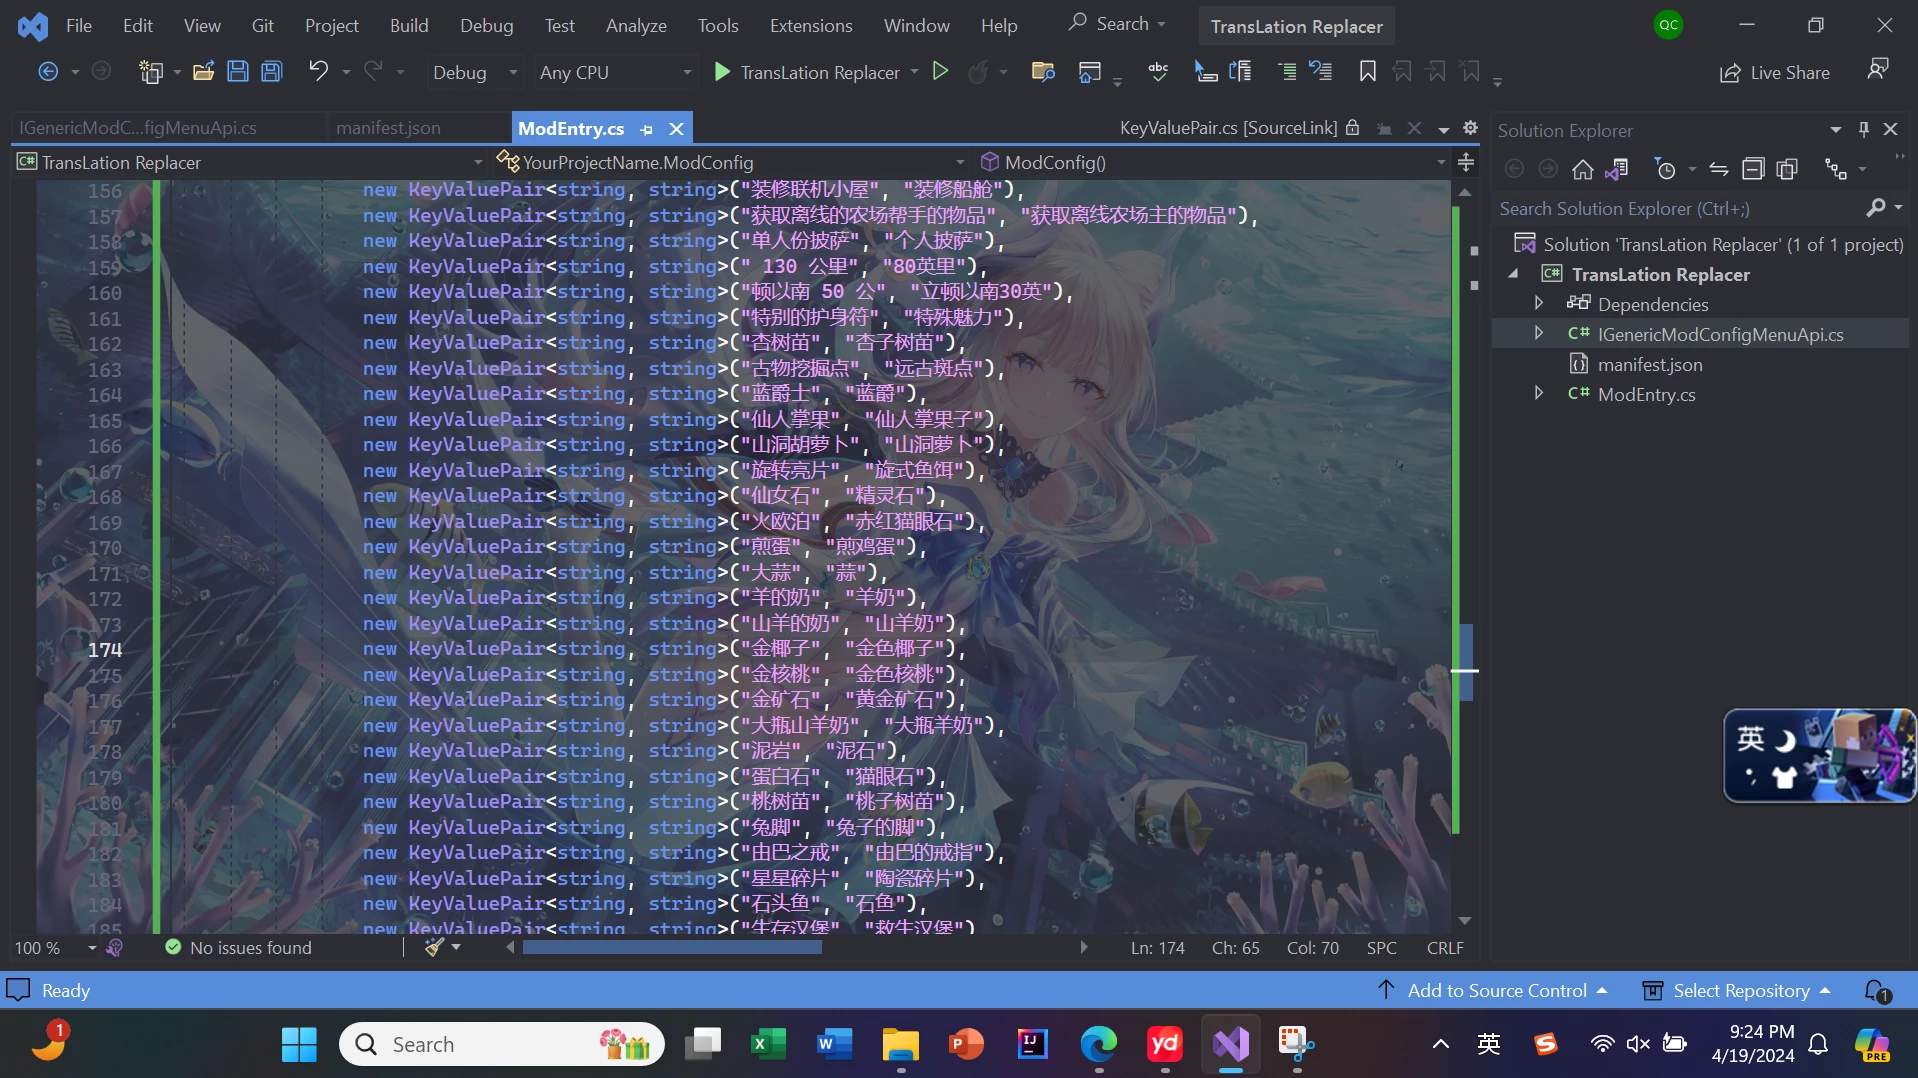Open the ModConfig() member dropdown
The width and height of the screenshot is (1918, 1078).
point(1212,162)
